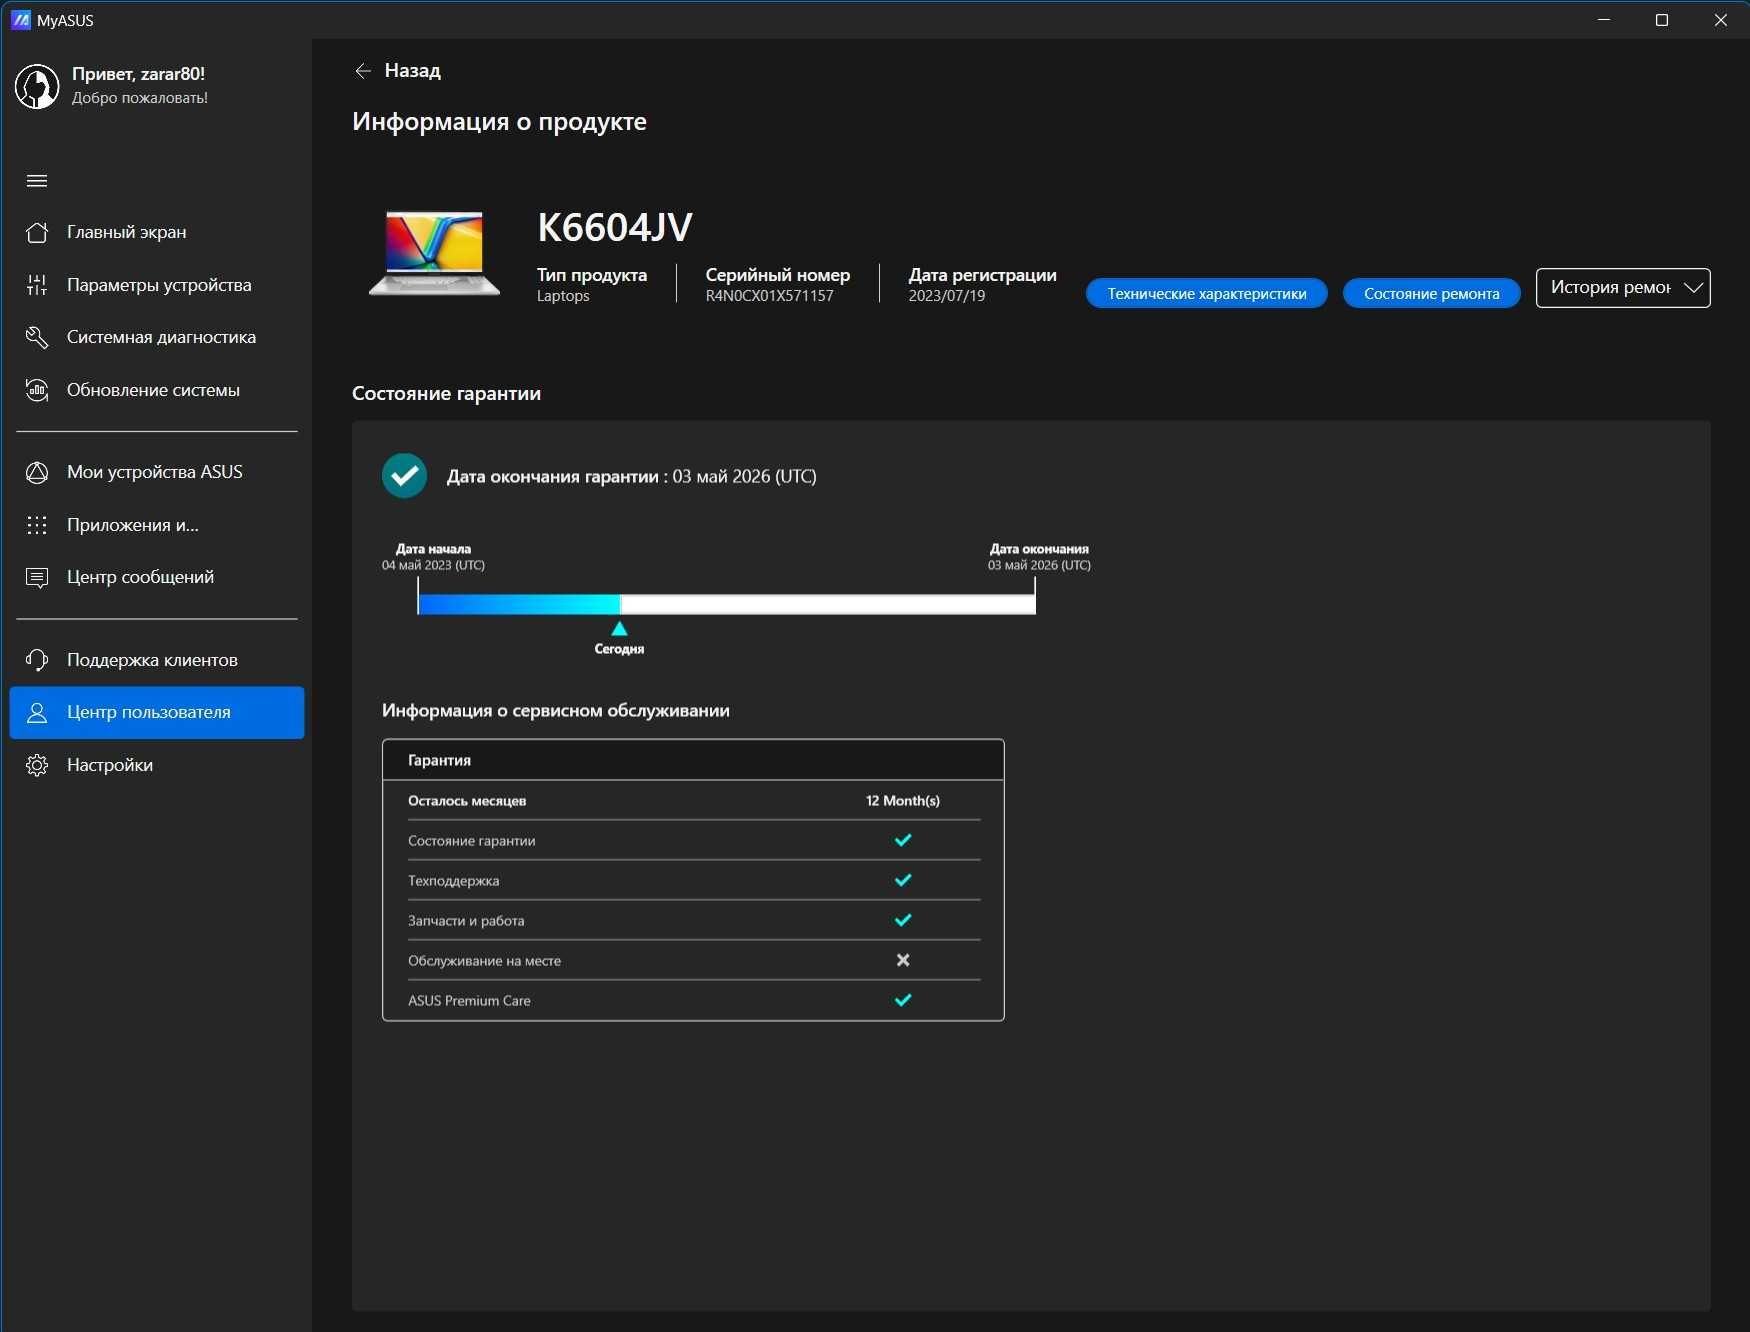This screenshot has width=1750, height=1332.
Task: Click the System update icon
Action: [37, 390]
